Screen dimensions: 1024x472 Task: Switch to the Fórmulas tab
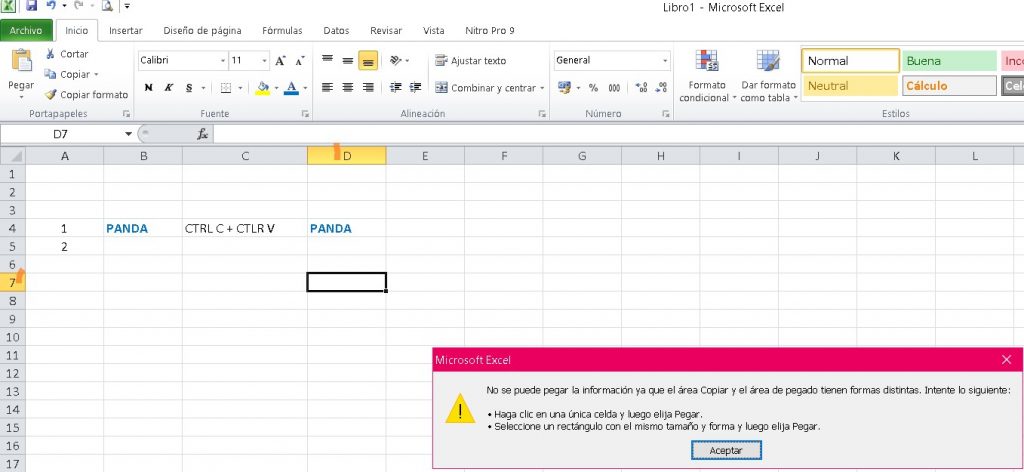click(282, 31)
